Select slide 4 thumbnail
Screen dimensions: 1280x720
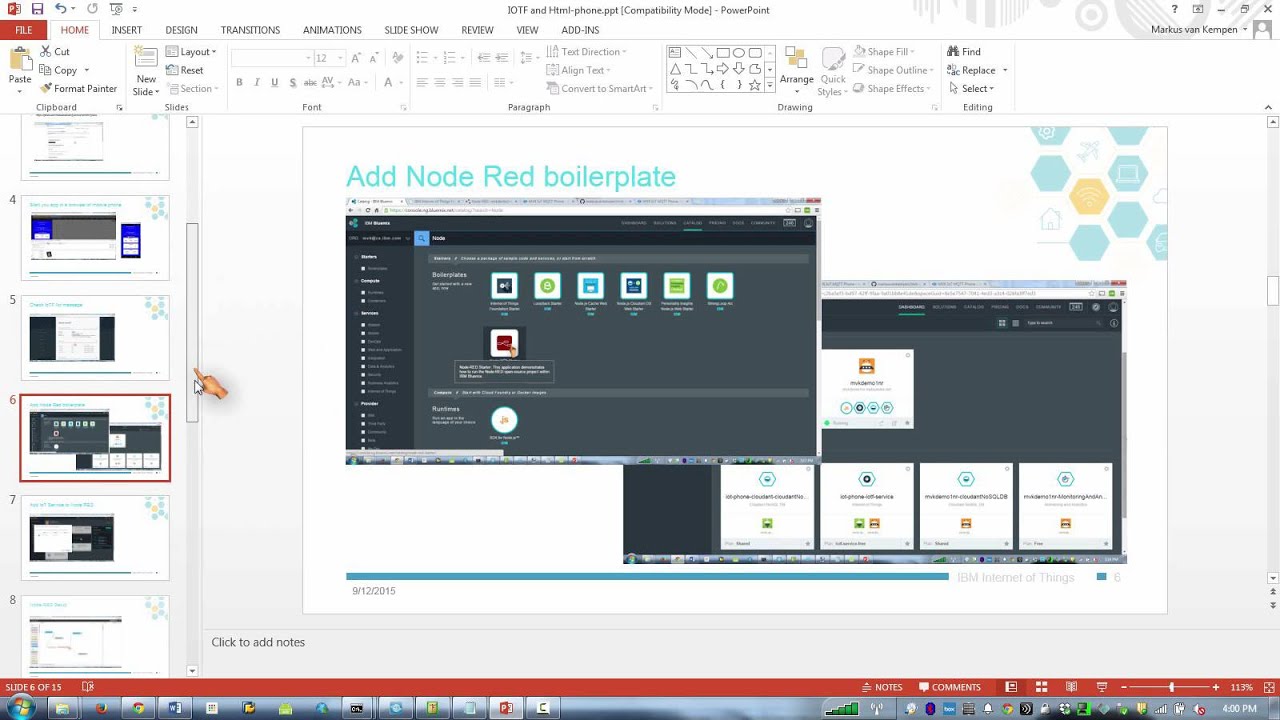tap(95, 238)
